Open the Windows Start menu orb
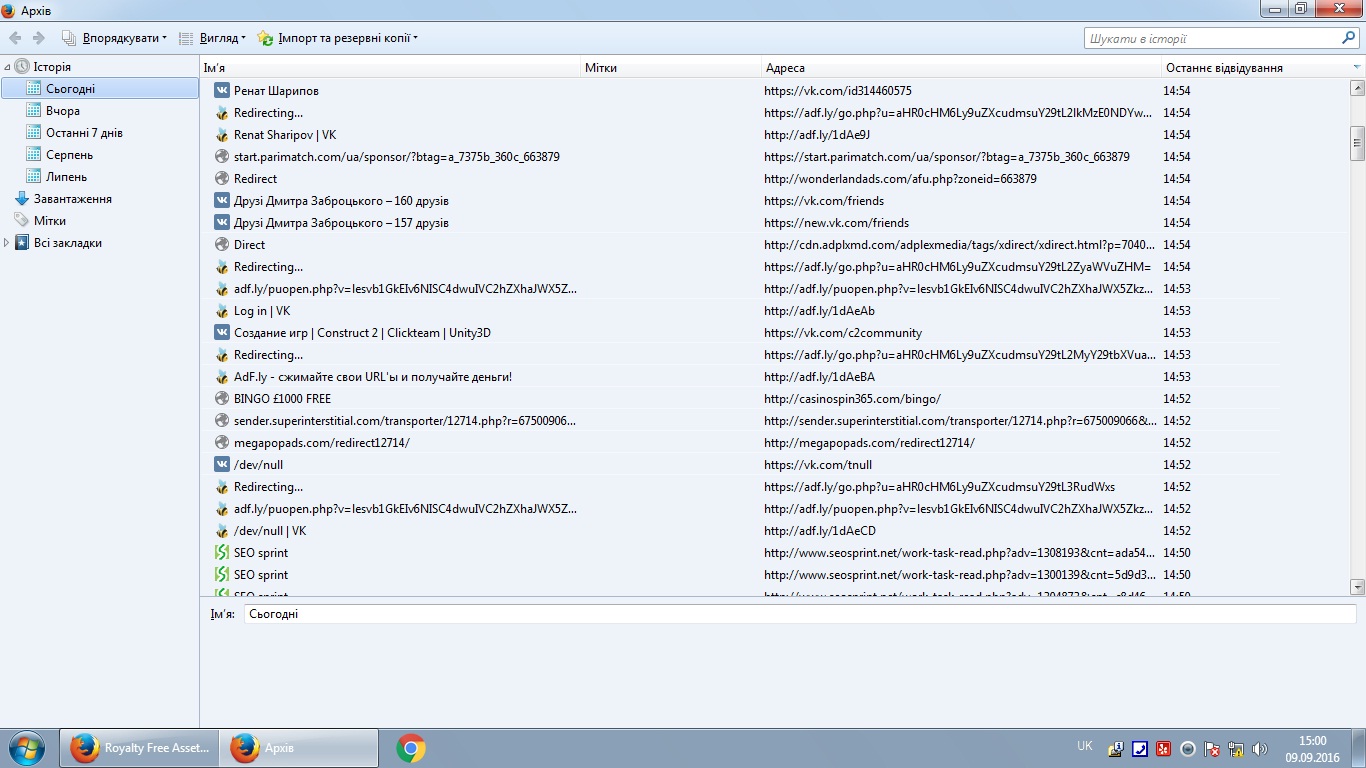Screen dimensions: 1366x768 26,748
